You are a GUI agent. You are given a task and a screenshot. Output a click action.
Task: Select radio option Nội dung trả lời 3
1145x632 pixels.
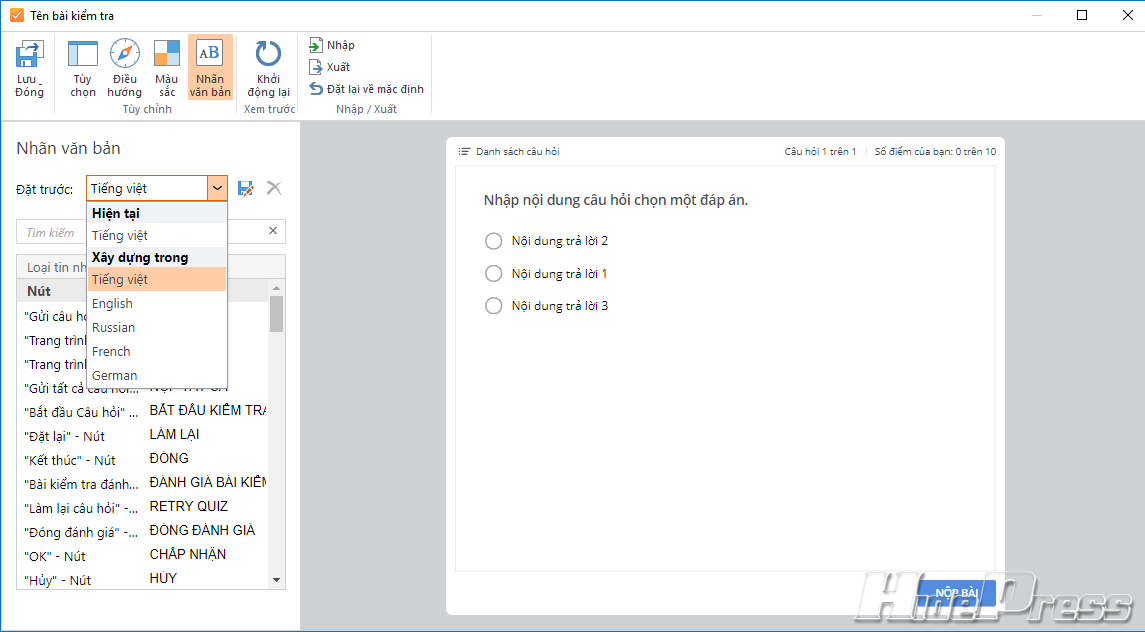(x=493, y=306)
